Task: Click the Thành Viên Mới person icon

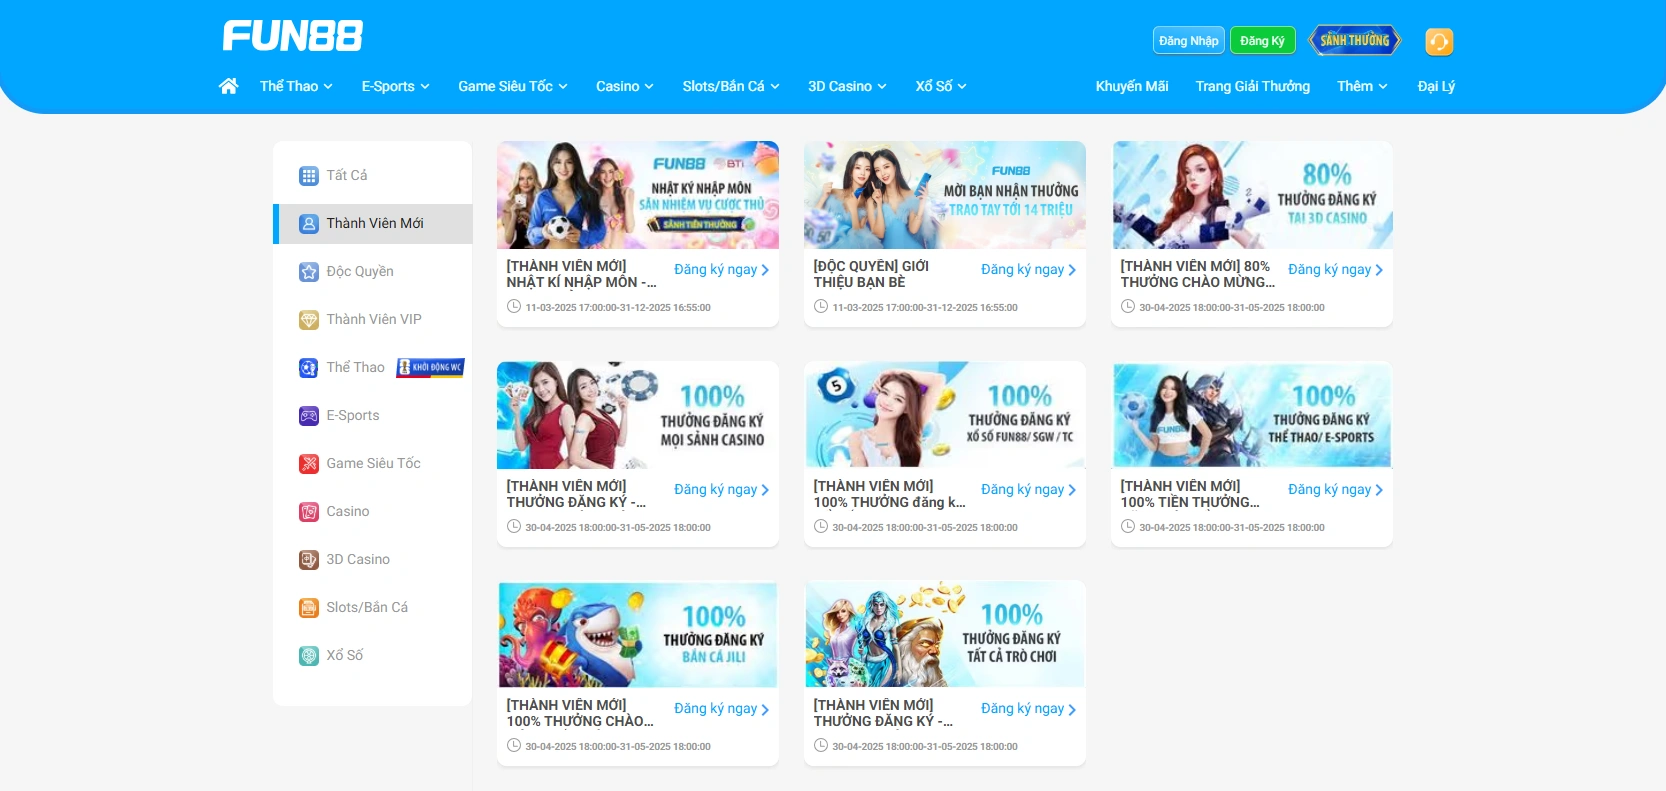Action: click(309, 224)
